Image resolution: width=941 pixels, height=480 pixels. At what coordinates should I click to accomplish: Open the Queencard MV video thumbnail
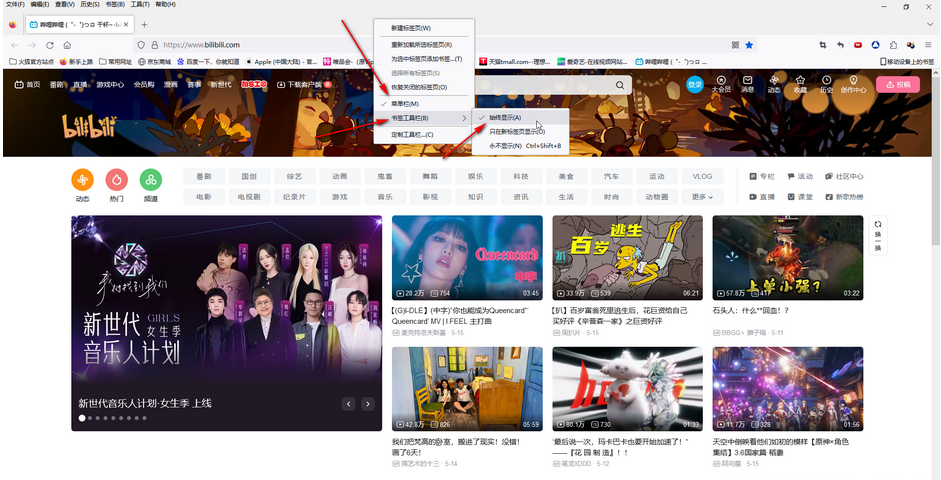coord(467,258)
